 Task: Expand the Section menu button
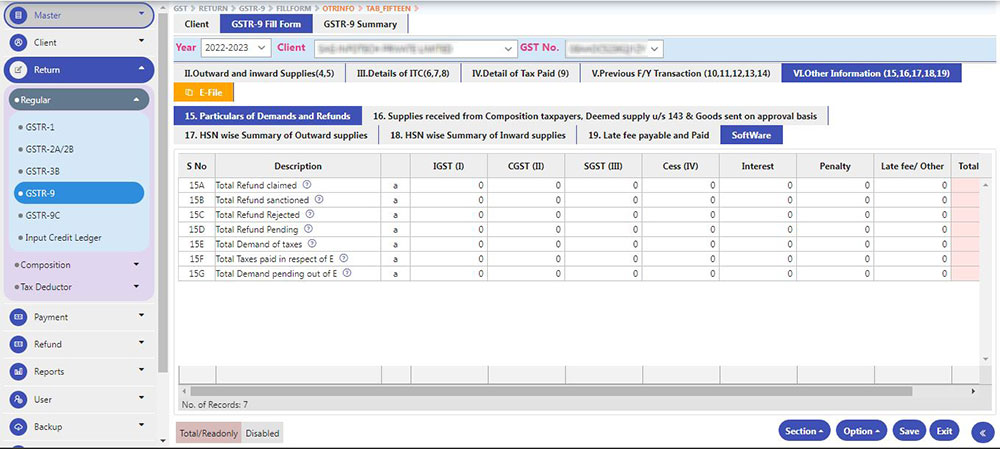(x=804, y=431)
